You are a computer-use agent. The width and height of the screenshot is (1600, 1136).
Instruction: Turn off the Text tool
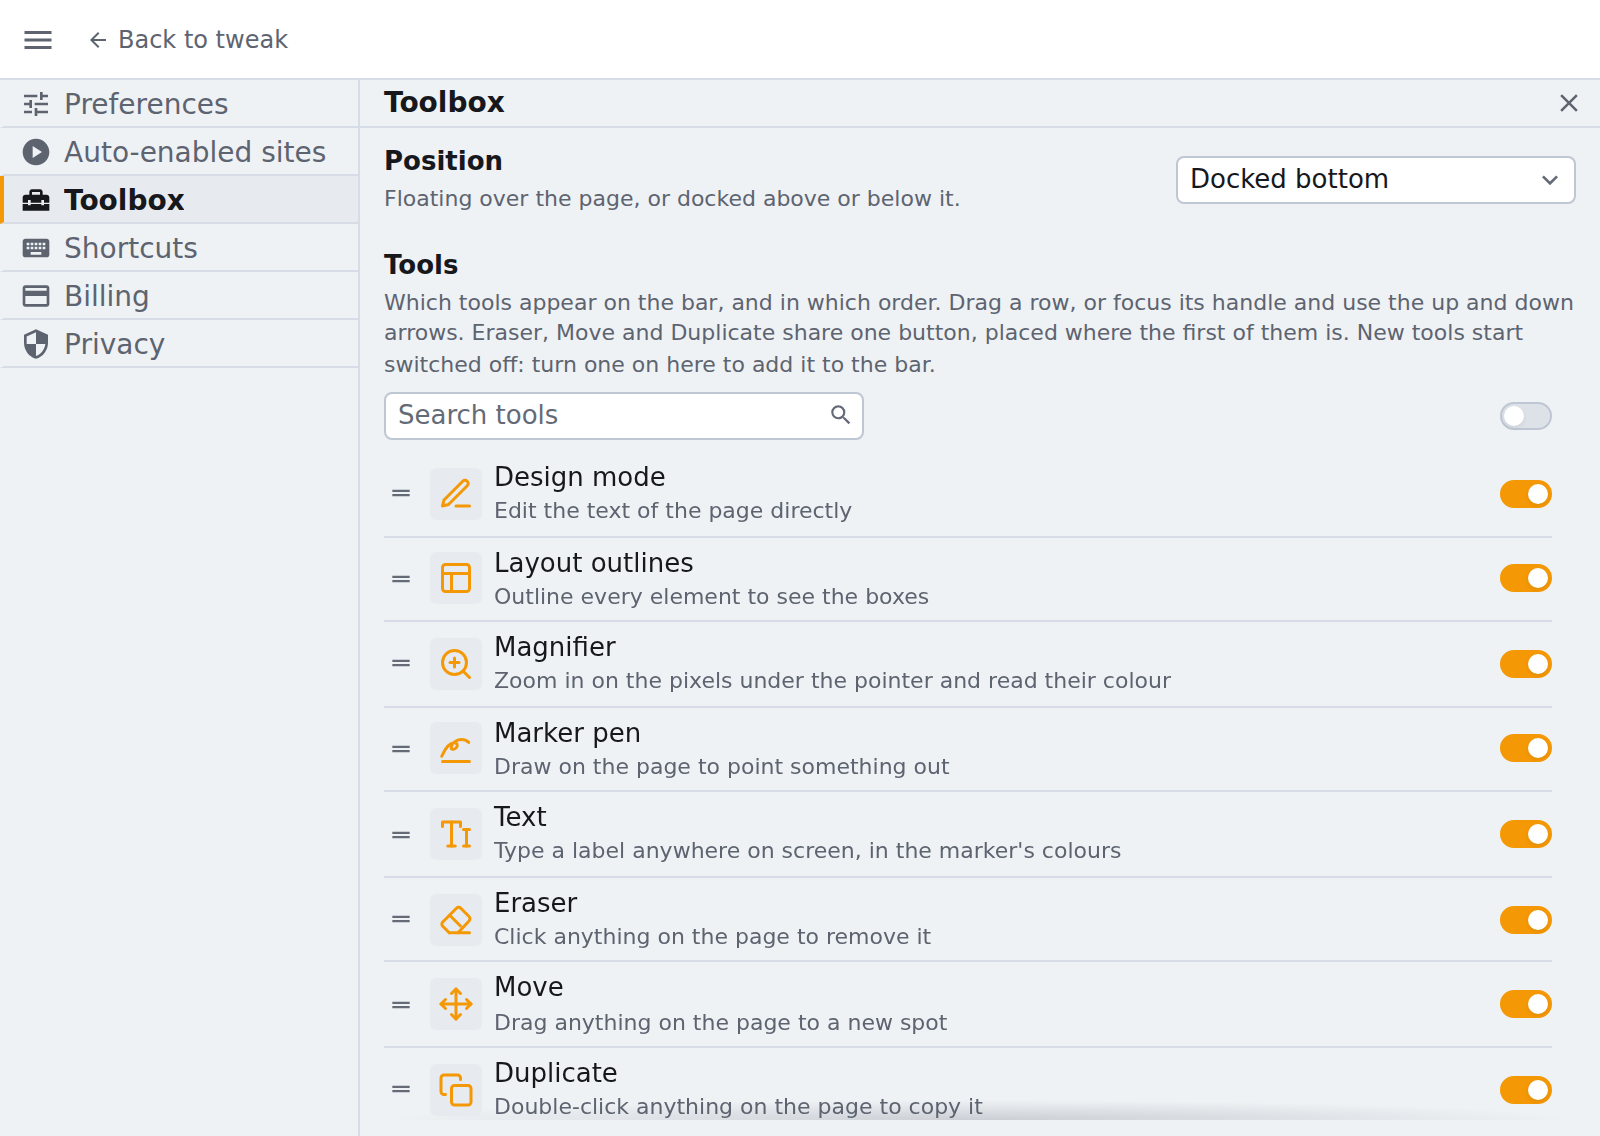1525,834
